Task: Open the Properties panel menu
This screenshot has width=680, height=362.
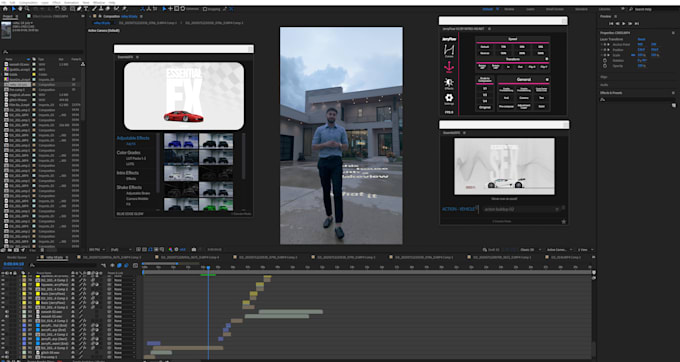Action: tap(673, 33)
